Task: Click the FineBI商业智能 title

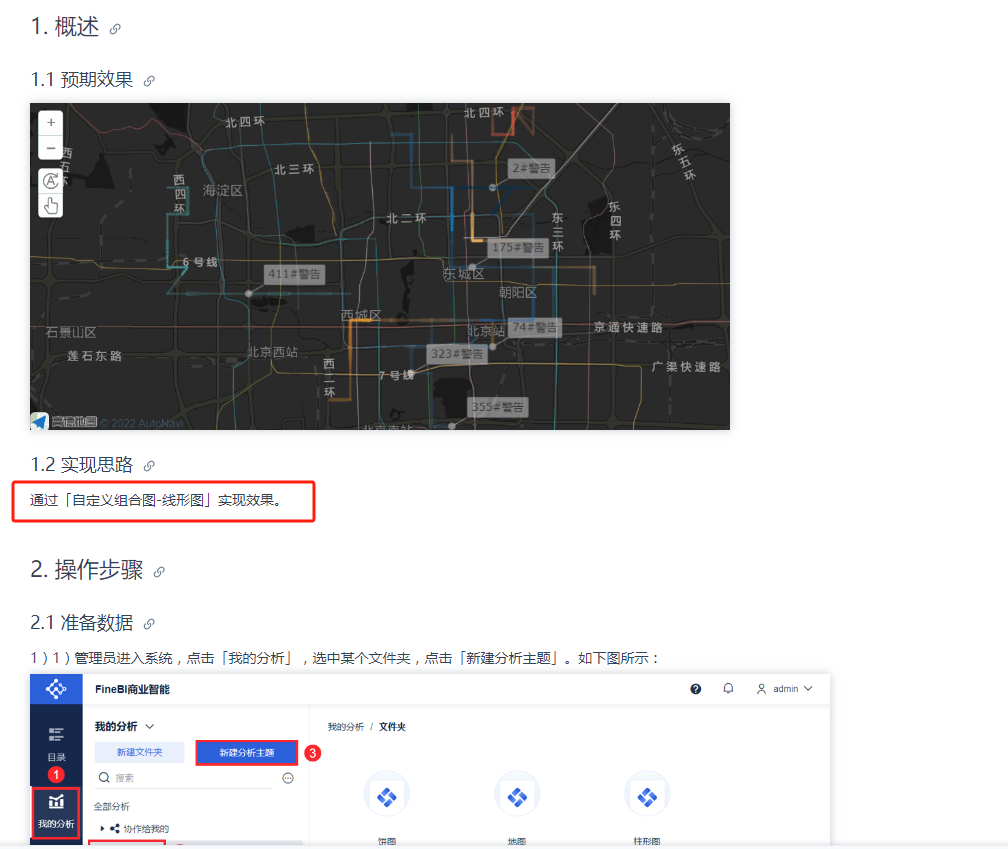Action: [x=132, y=689]
